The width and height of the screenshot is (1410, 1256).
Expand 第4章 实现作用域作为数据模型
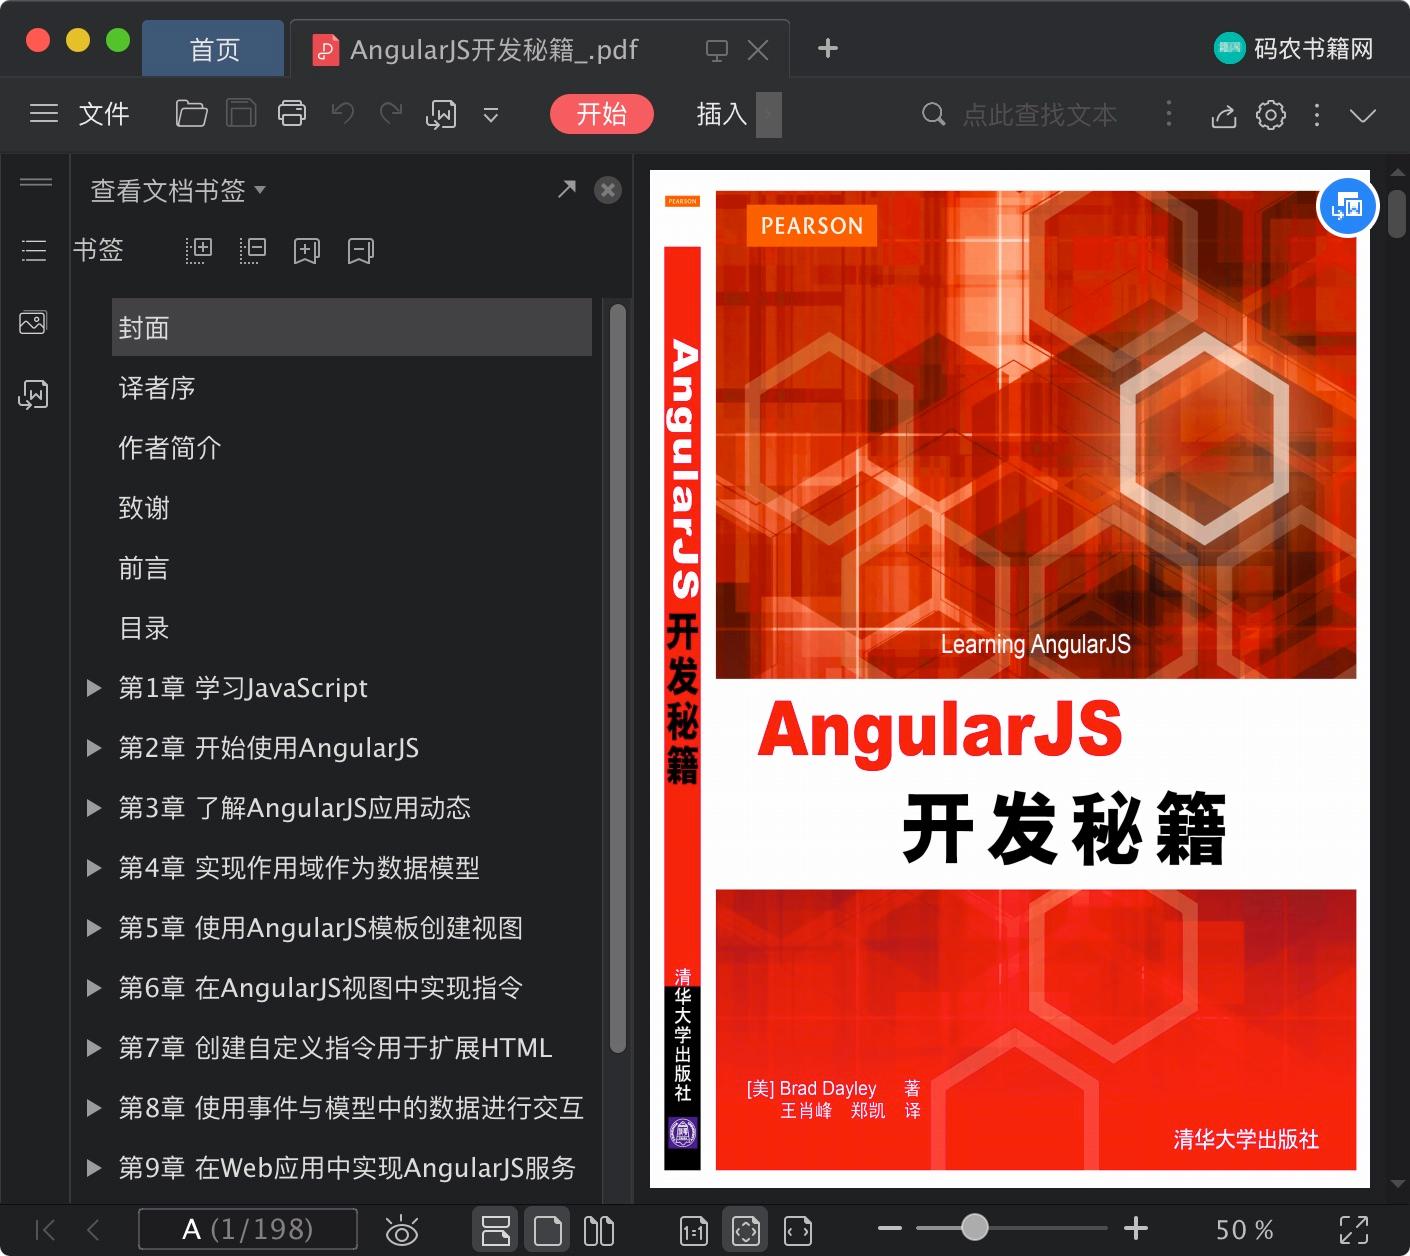coord(93,867)
